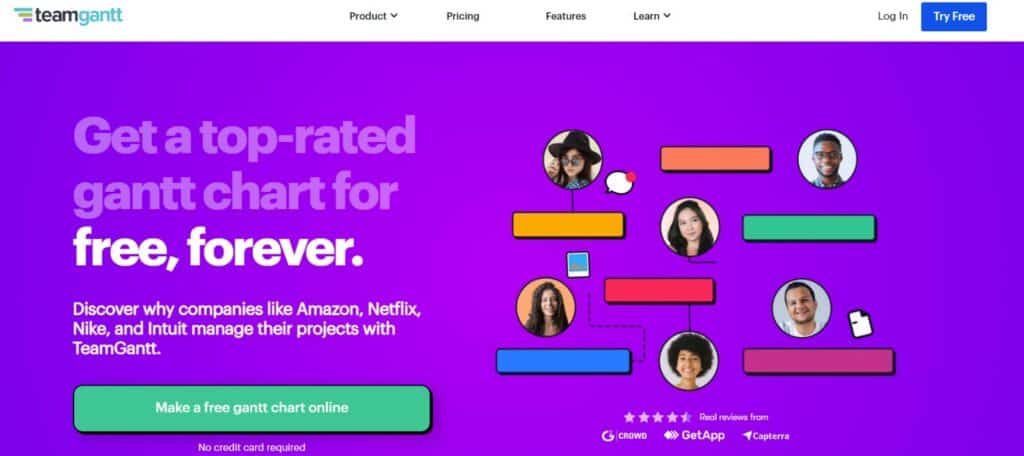Viewport: 1024px width, 456px height.
Task: Click the Log In link
Action: click(x=893, y=16)
